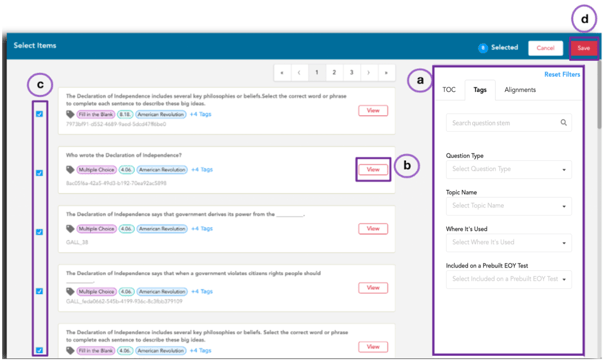Viewport: 603px width, 362px height.
Task: Uncheck the 'Who wrote the Declaration' item checkbox
Action: (39, 173)
